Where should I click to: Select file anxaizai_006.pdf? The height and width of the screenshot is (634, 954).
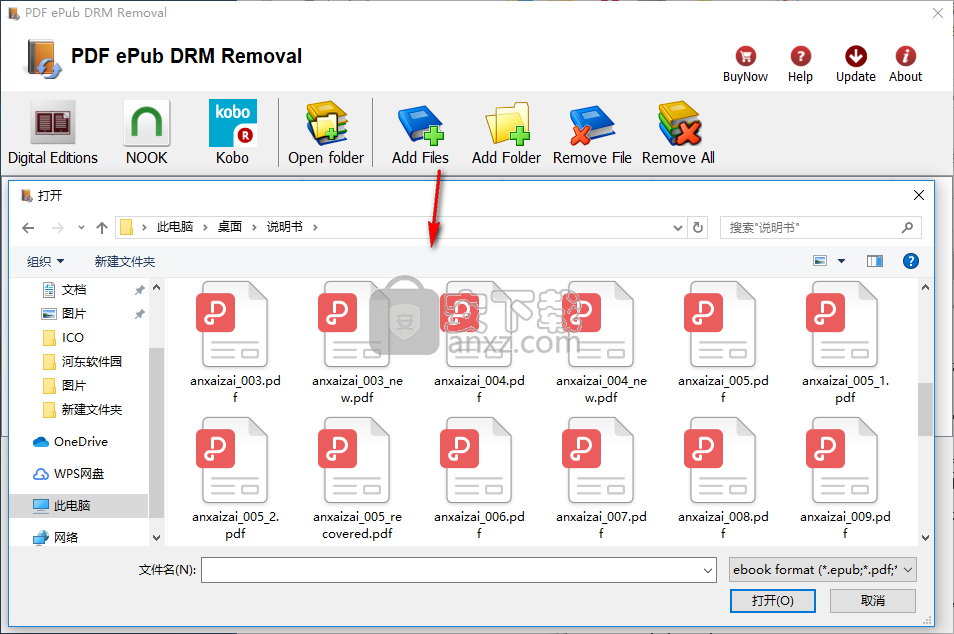[x=479, y=479]
